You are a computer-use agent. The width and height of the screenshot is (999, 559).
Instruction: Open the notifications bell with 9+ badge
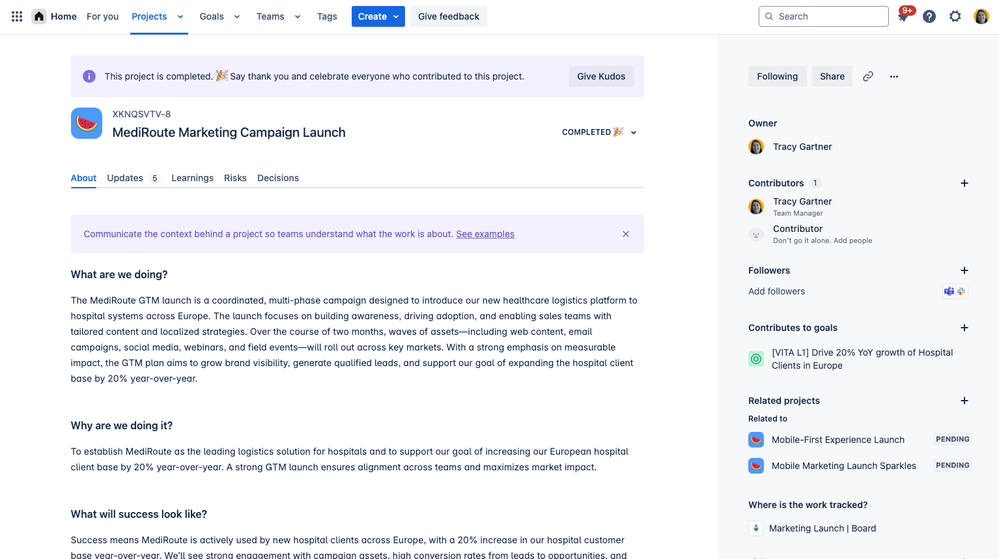903,17
